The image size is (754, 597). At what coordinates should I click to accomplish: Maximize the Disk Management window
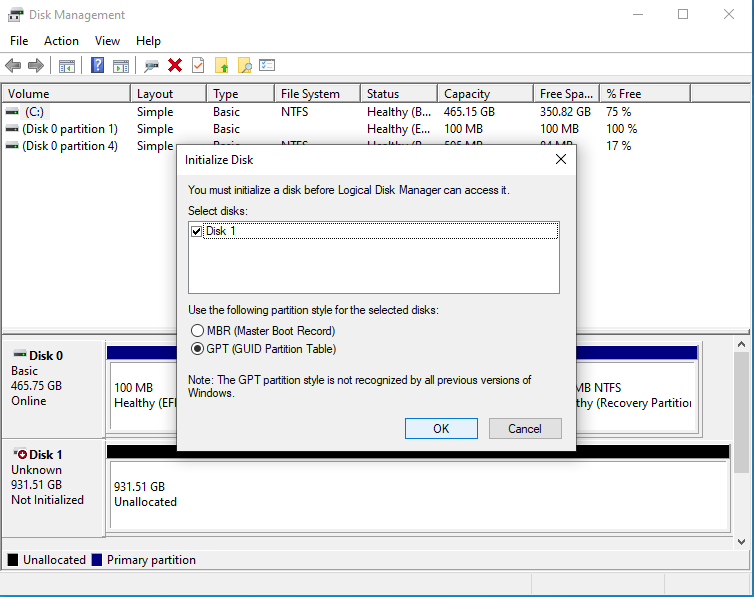[x=683, y=14]
